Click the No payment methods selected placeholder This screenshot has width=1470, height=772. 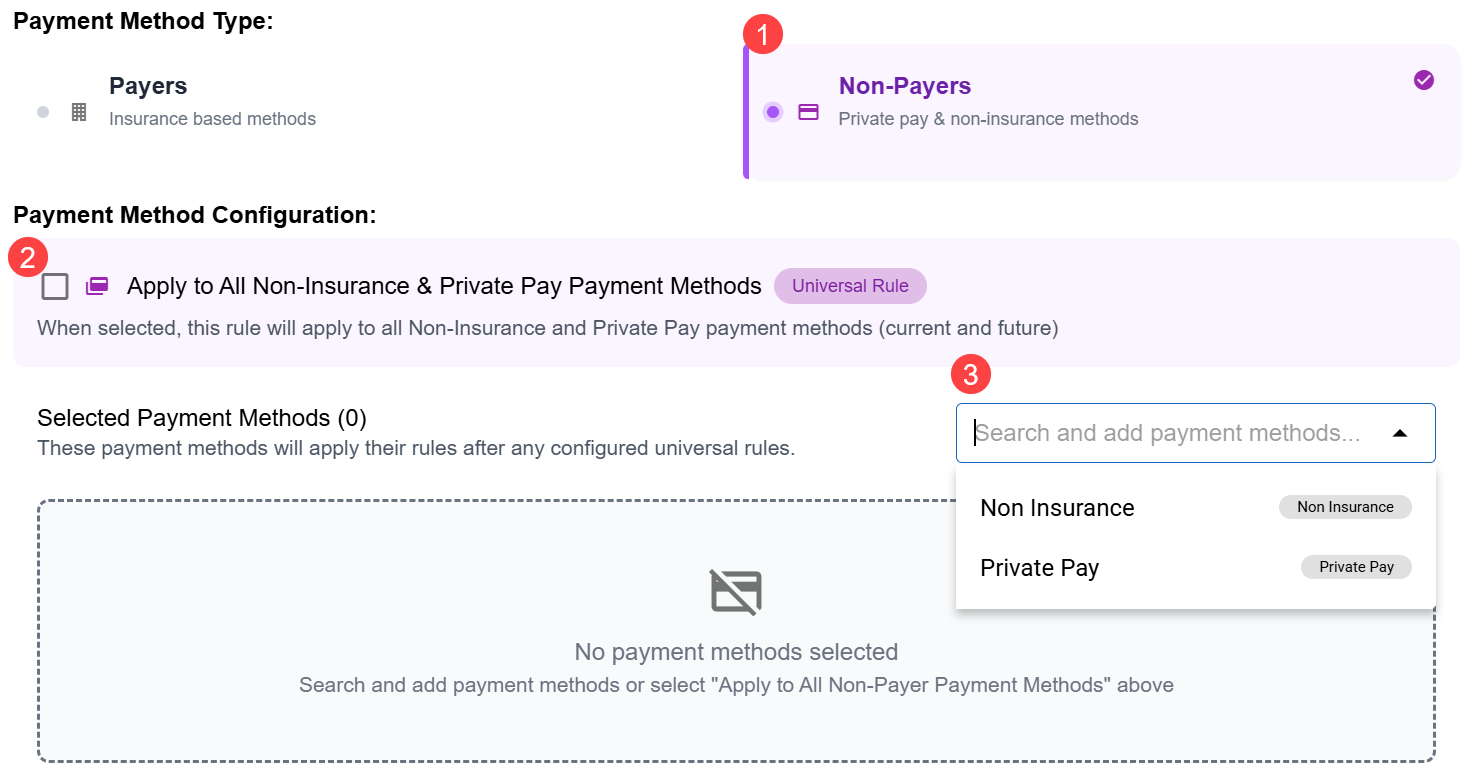pos(736,652)
